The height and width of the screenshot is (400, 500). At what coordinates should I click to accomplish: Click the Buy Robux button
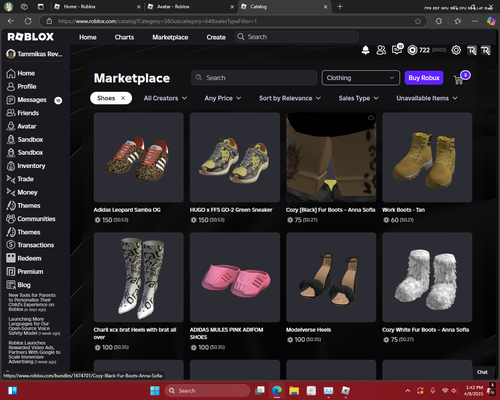point(424,78)
